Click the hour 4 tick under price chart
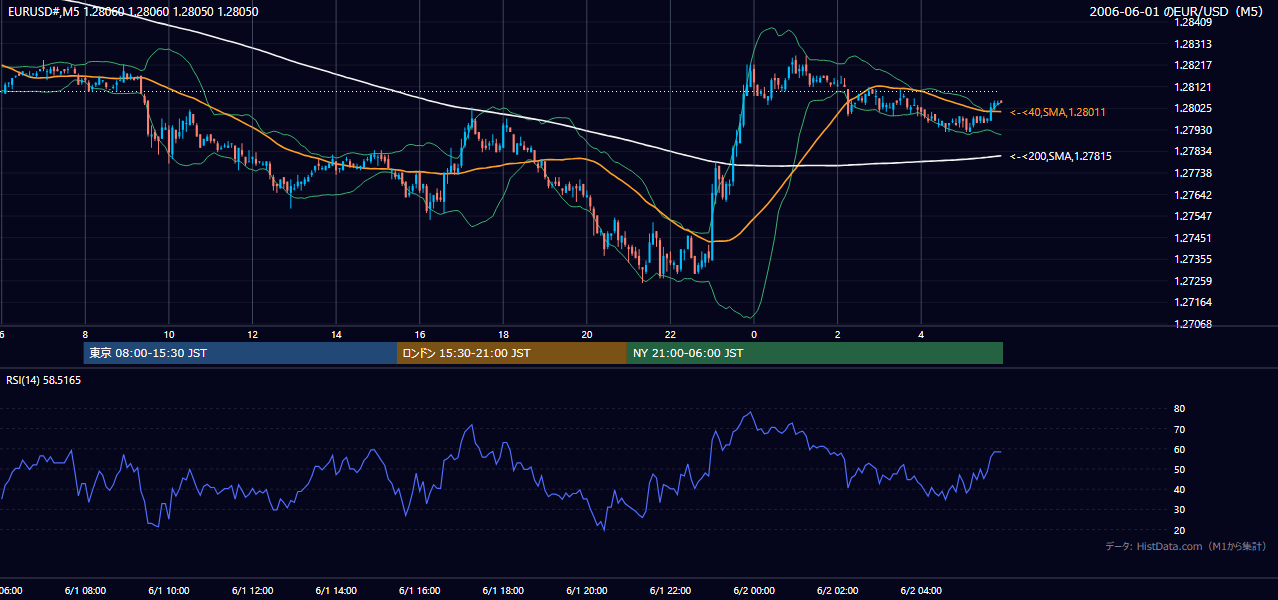This screenshot has width=1278, height=600. pyautogui.click(x=921, y=334)
